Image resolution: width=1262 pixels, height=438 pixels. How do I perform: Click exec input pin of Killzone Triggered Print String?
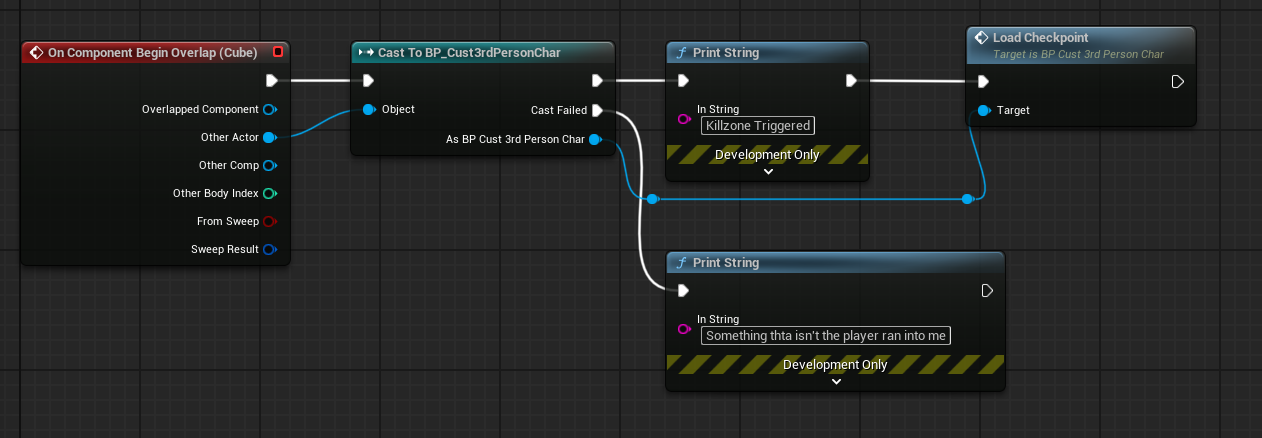[x=683, y=81]
